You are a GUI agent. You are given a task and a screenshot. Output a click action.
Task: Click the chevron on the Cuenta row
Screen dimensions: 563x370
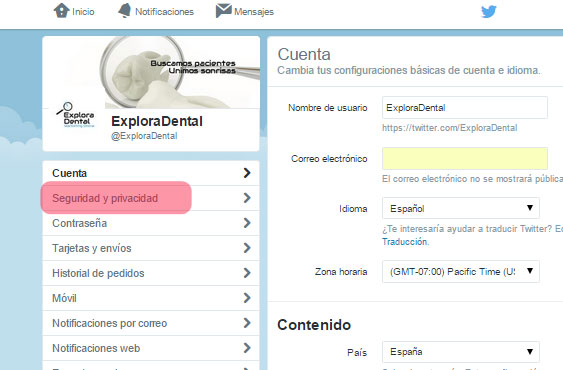(247, 173)
